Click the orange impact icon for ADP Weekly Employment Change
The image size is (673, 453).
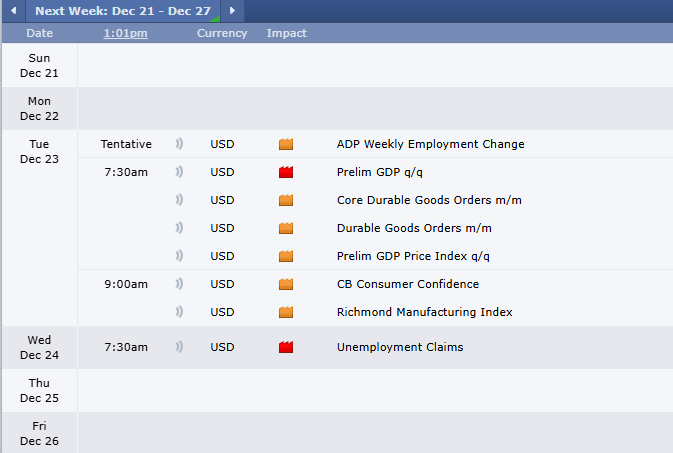click(x=286, y=144)
